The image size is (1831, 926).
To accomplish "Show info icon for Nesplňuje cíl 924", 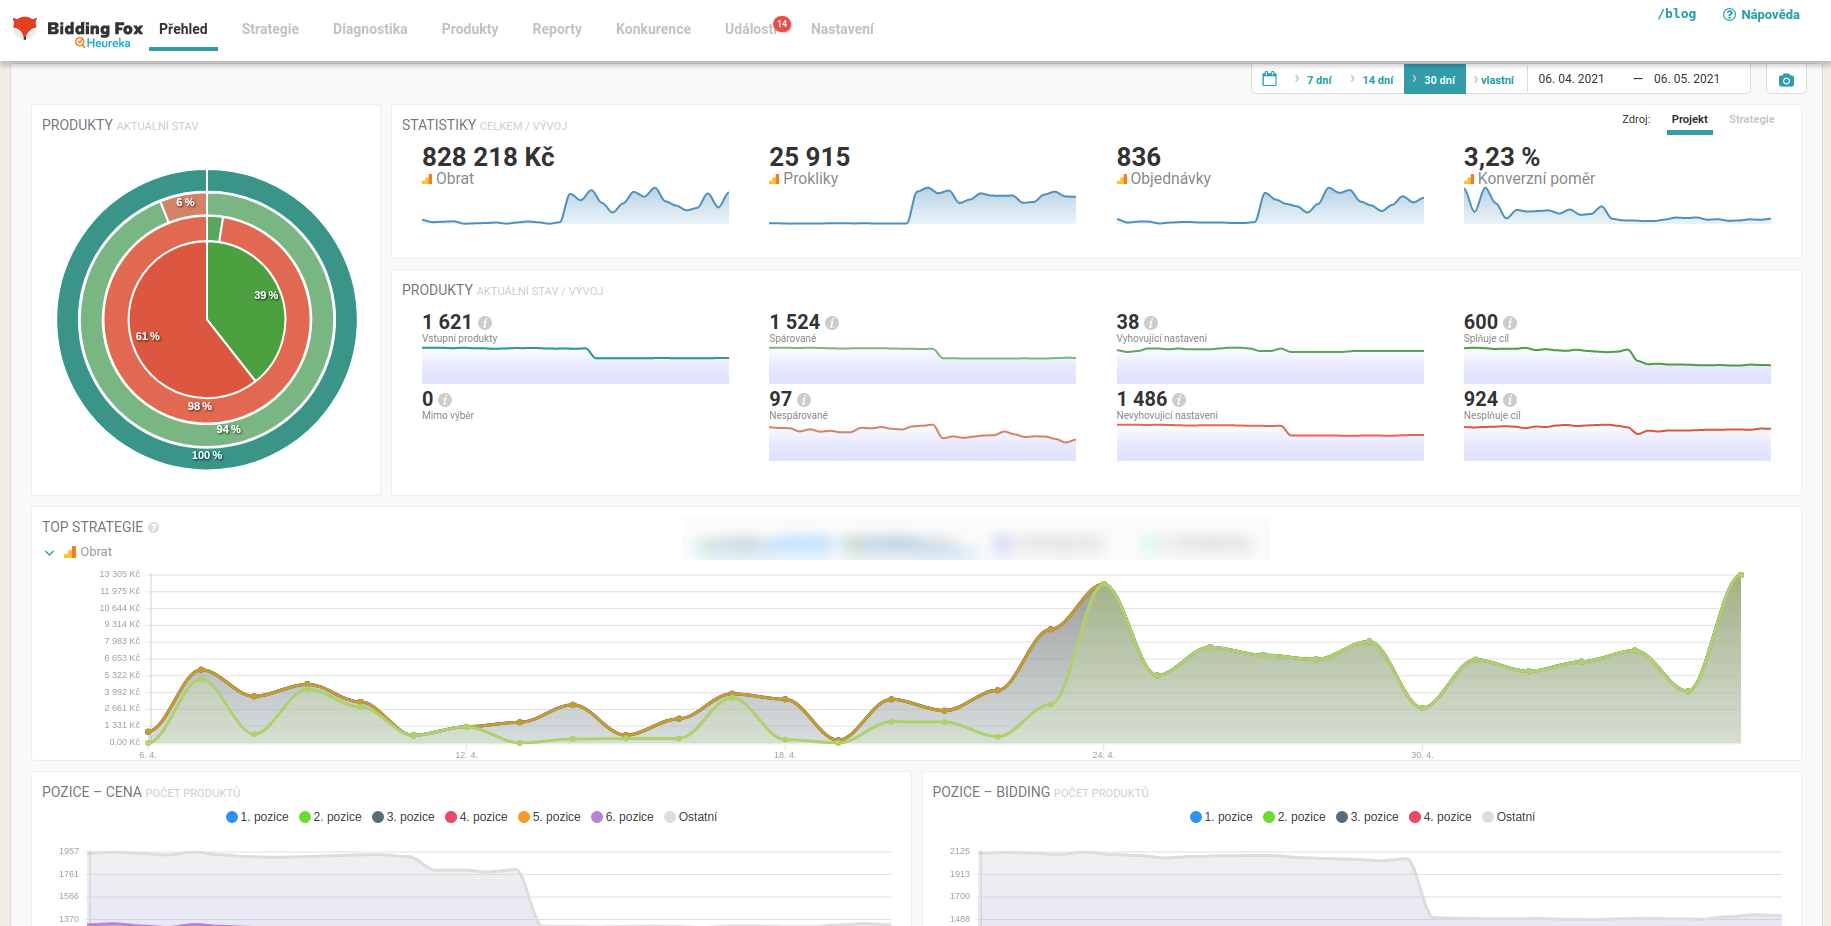I will (x=1509, y=400).
